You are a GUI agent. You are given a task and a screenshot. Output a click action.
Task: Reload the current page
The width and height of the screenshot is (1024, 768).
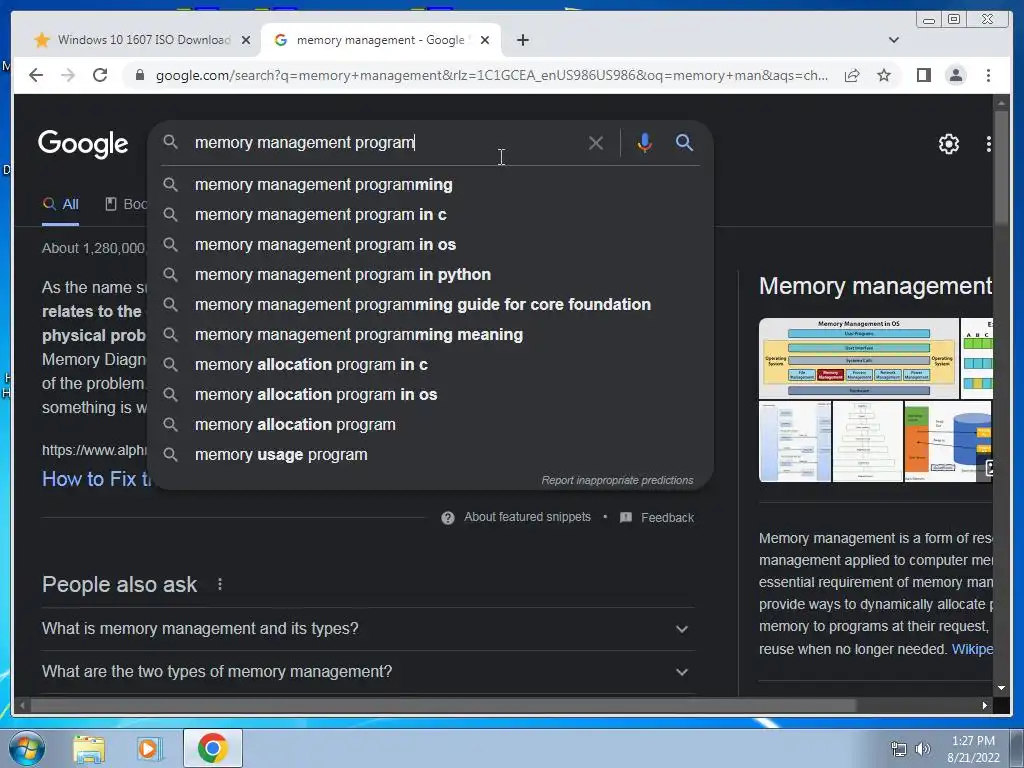click(100, 75)
